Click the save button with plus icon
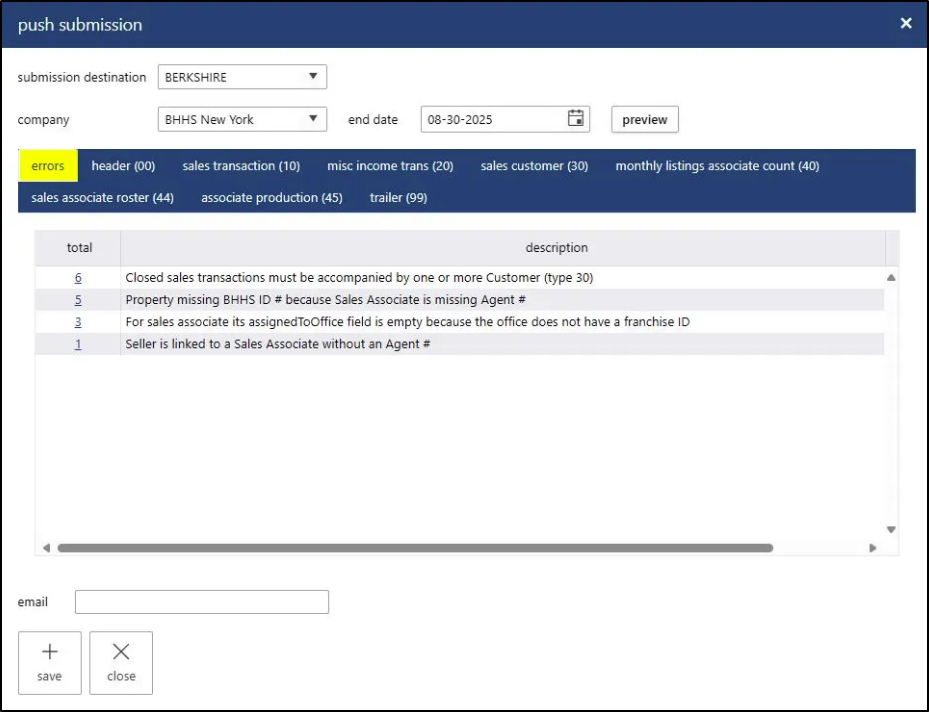The height and width of the screenshot is (712, 929). [x=50, y=663]
